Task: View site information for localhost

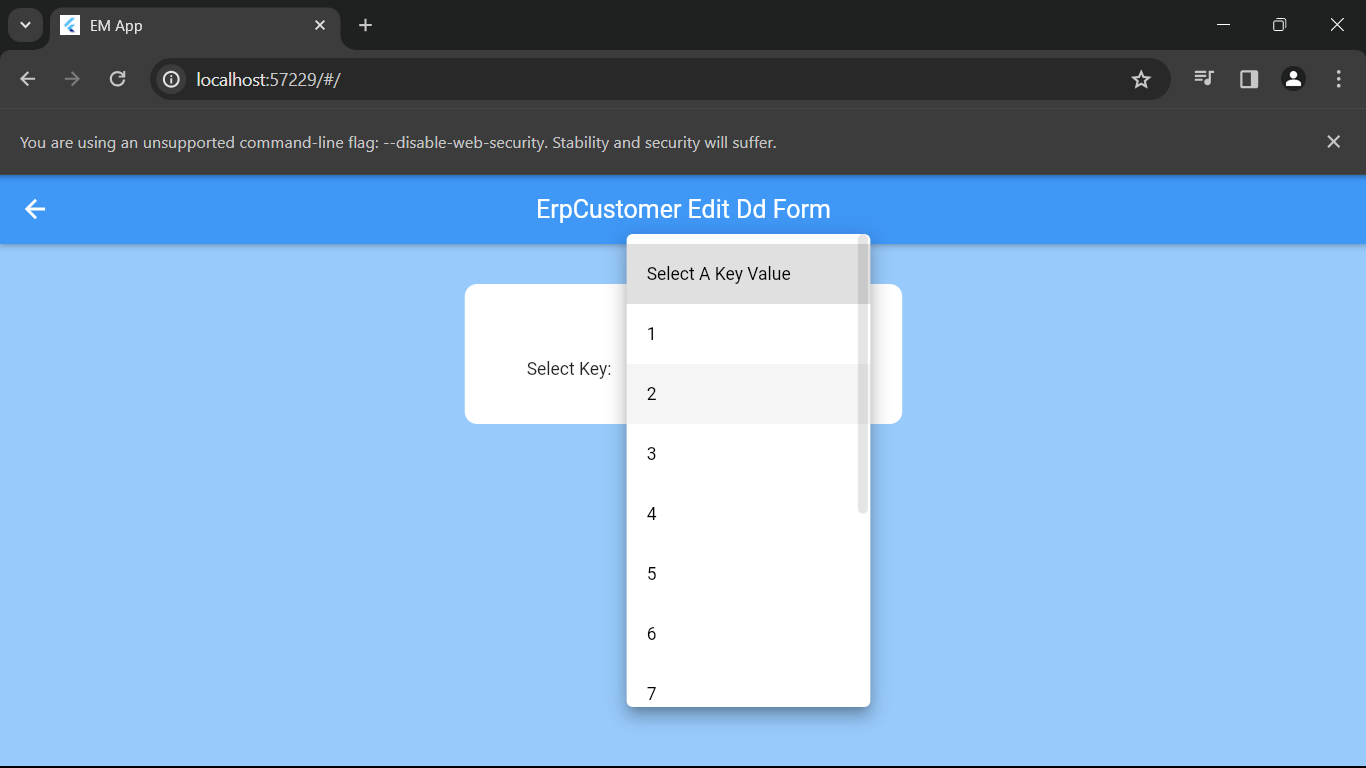Action: point(172,79)
